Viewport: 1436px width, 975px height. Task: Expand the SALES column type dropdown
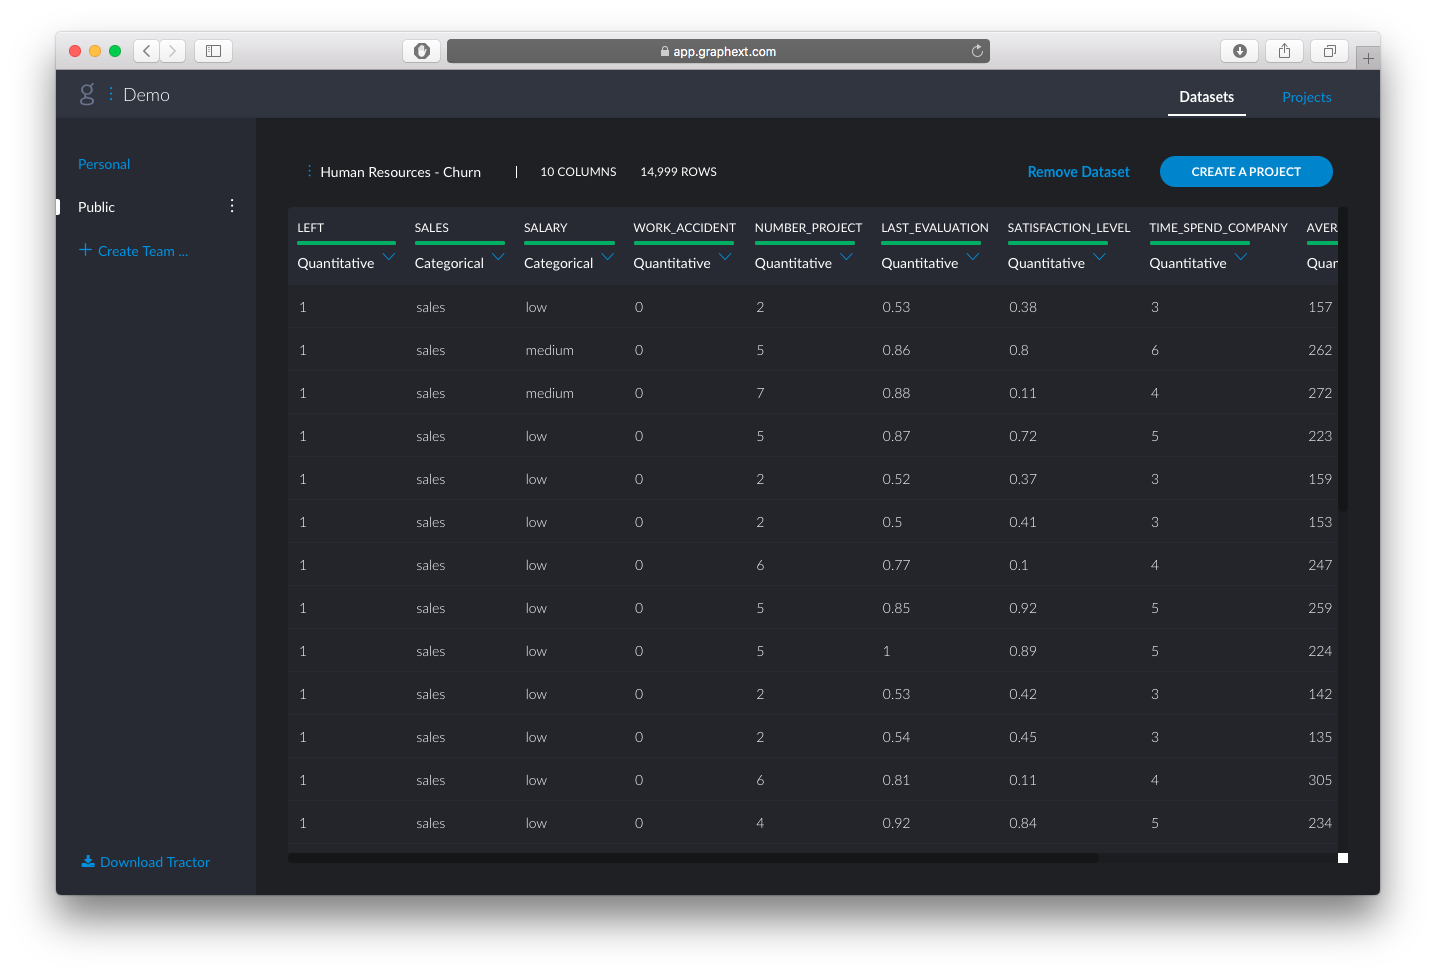pos(498,257)
